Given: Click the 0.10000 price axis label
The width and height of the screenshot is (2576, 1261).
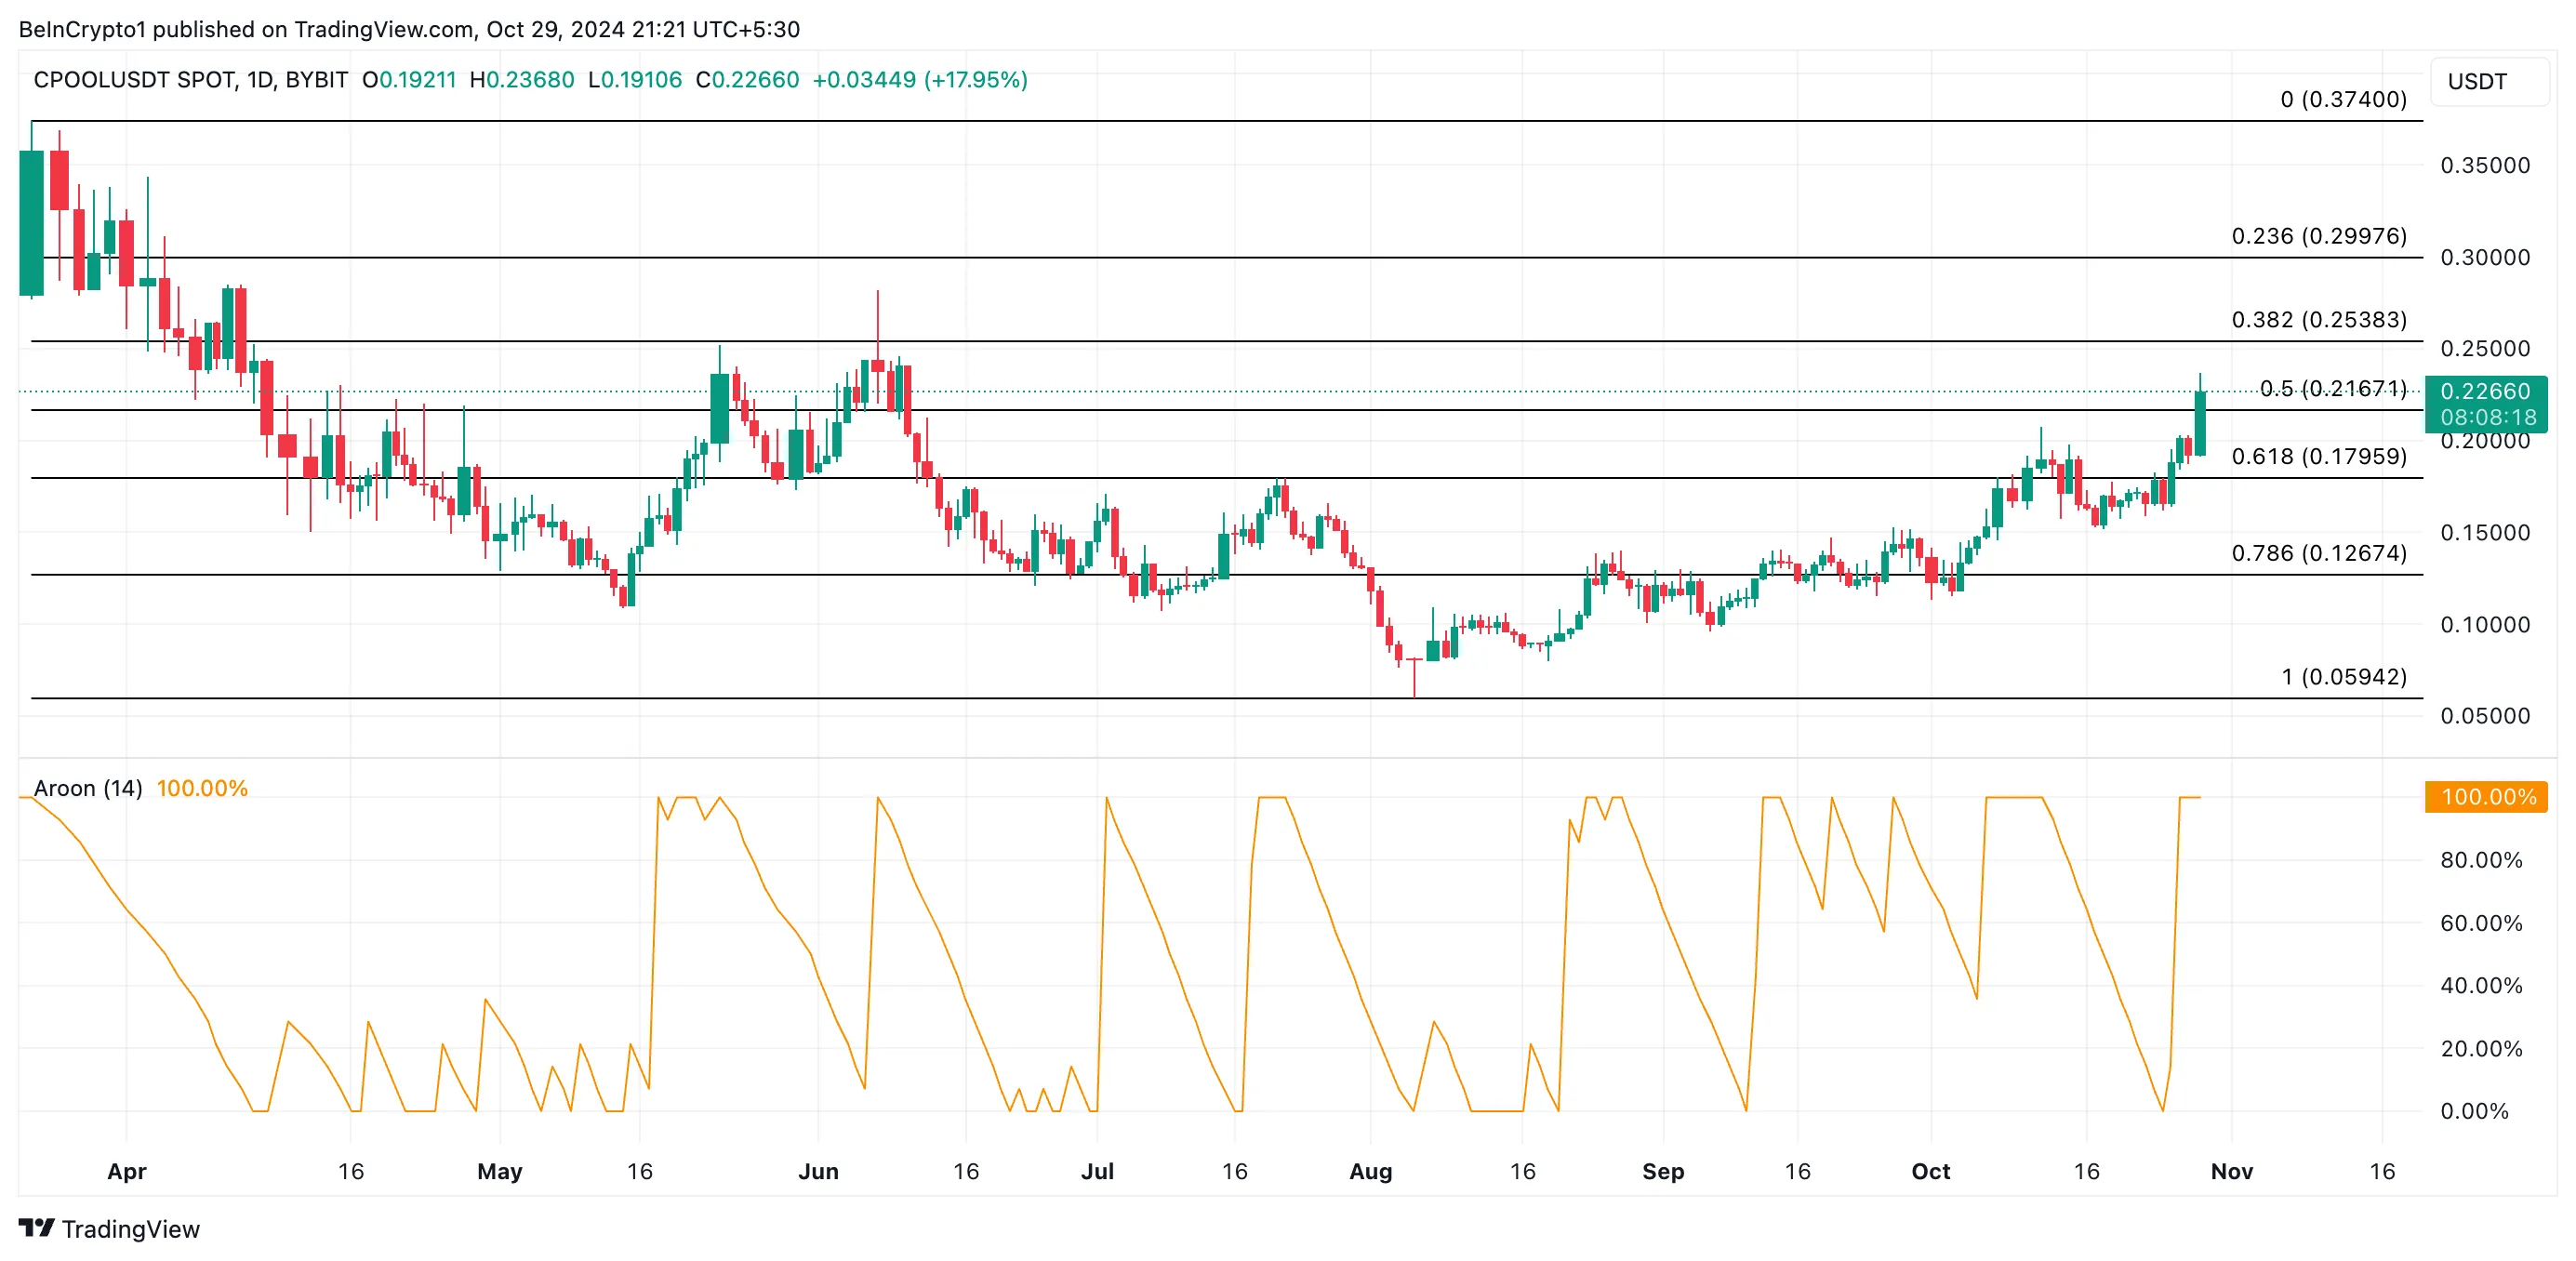Looking at the screenshot, I should point(2485,625).
